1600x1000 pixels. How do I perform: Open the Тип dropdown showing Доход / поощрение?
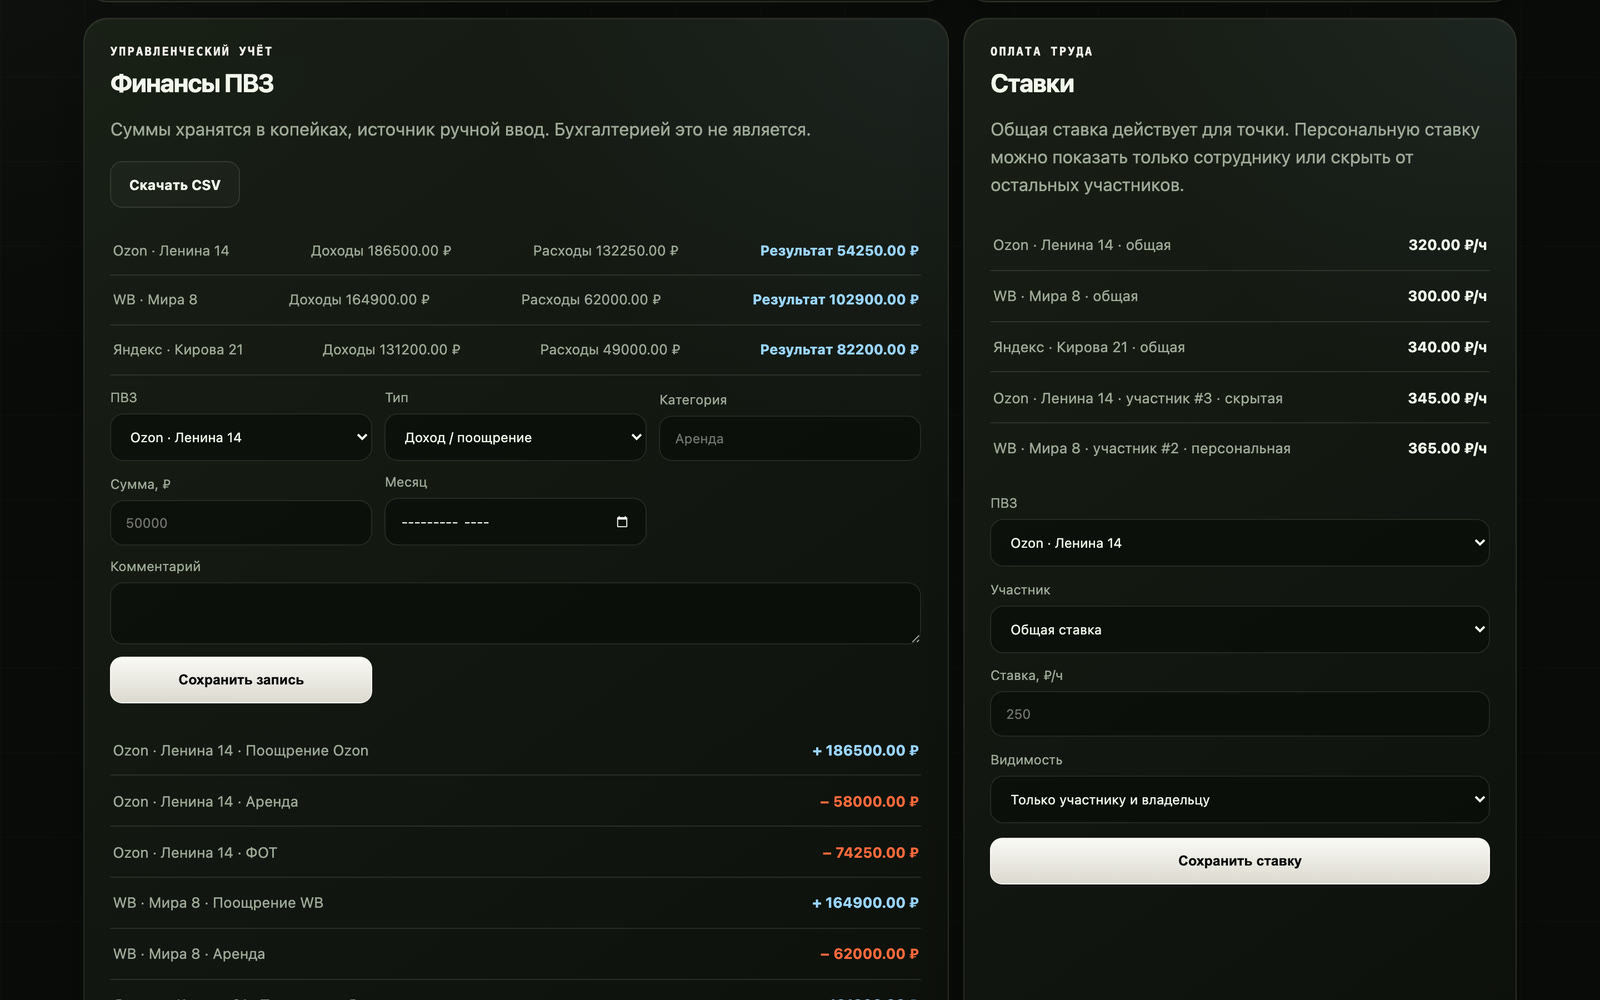pos(515,437)
